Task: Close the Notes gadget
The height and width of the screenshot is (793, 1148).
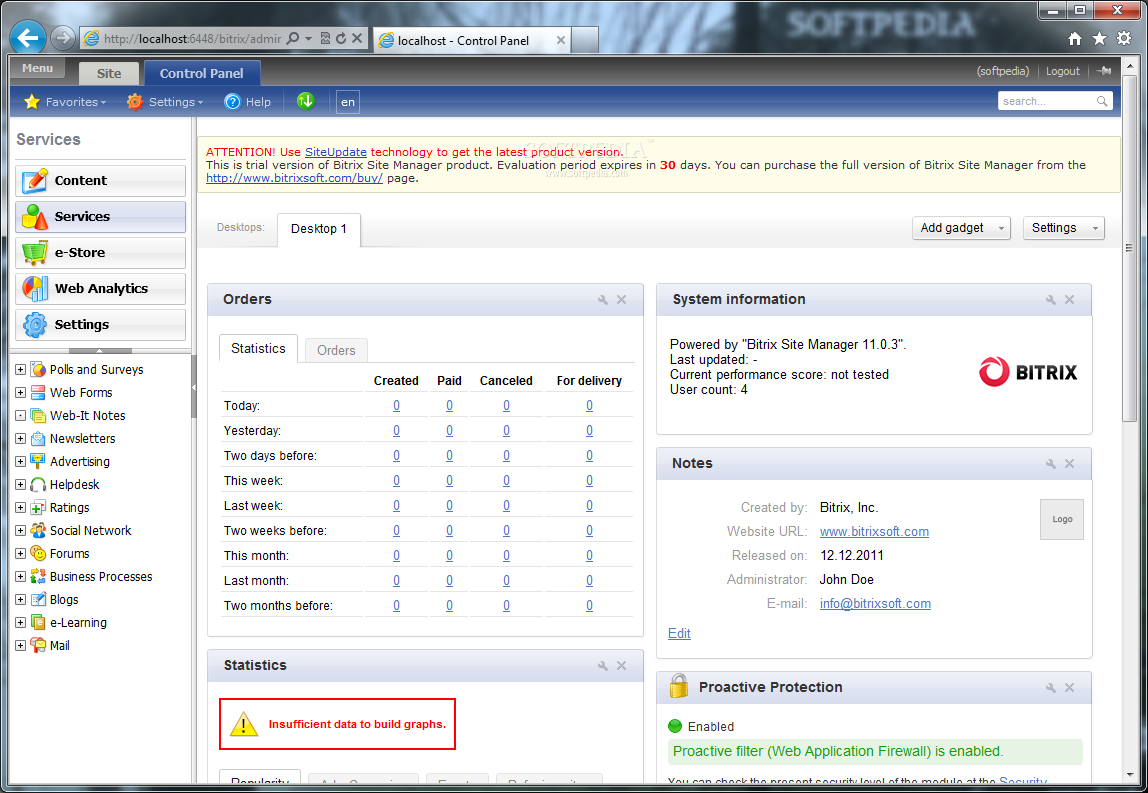Action: [1070, 463]
